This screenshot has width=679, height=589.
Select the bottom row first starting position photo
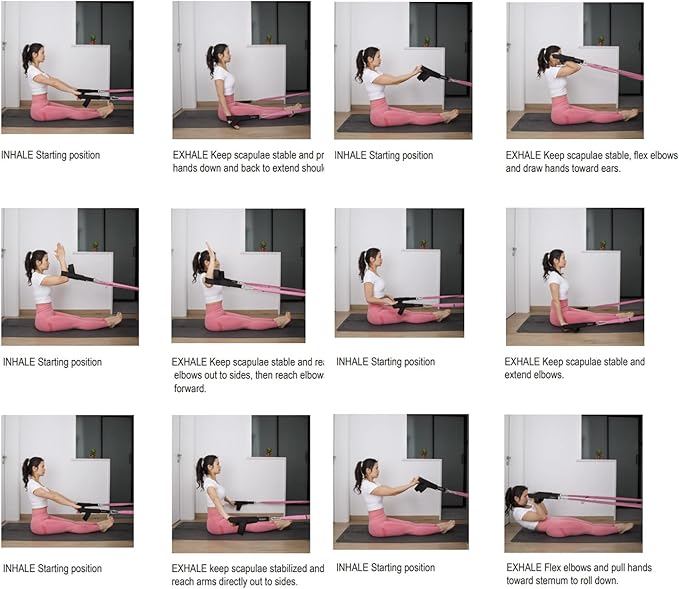pos(67,481)
